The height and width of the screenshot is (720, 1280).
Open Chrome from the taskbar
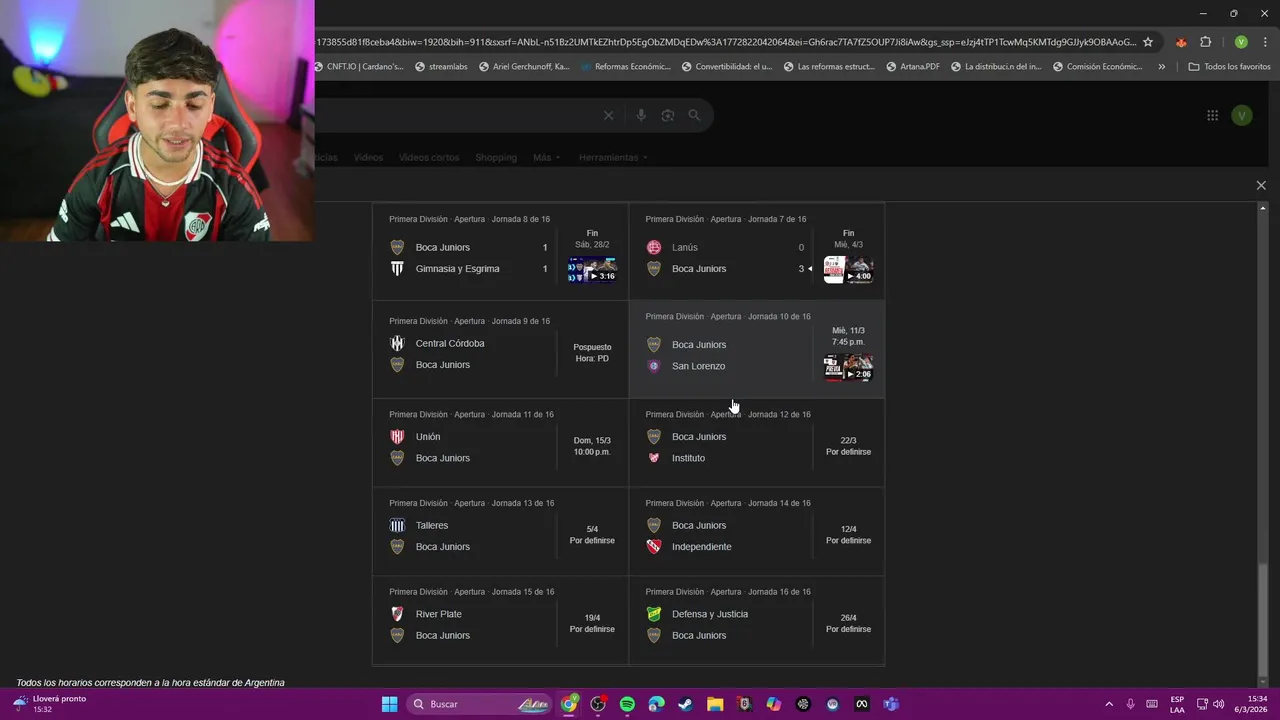tap(569, 704)
